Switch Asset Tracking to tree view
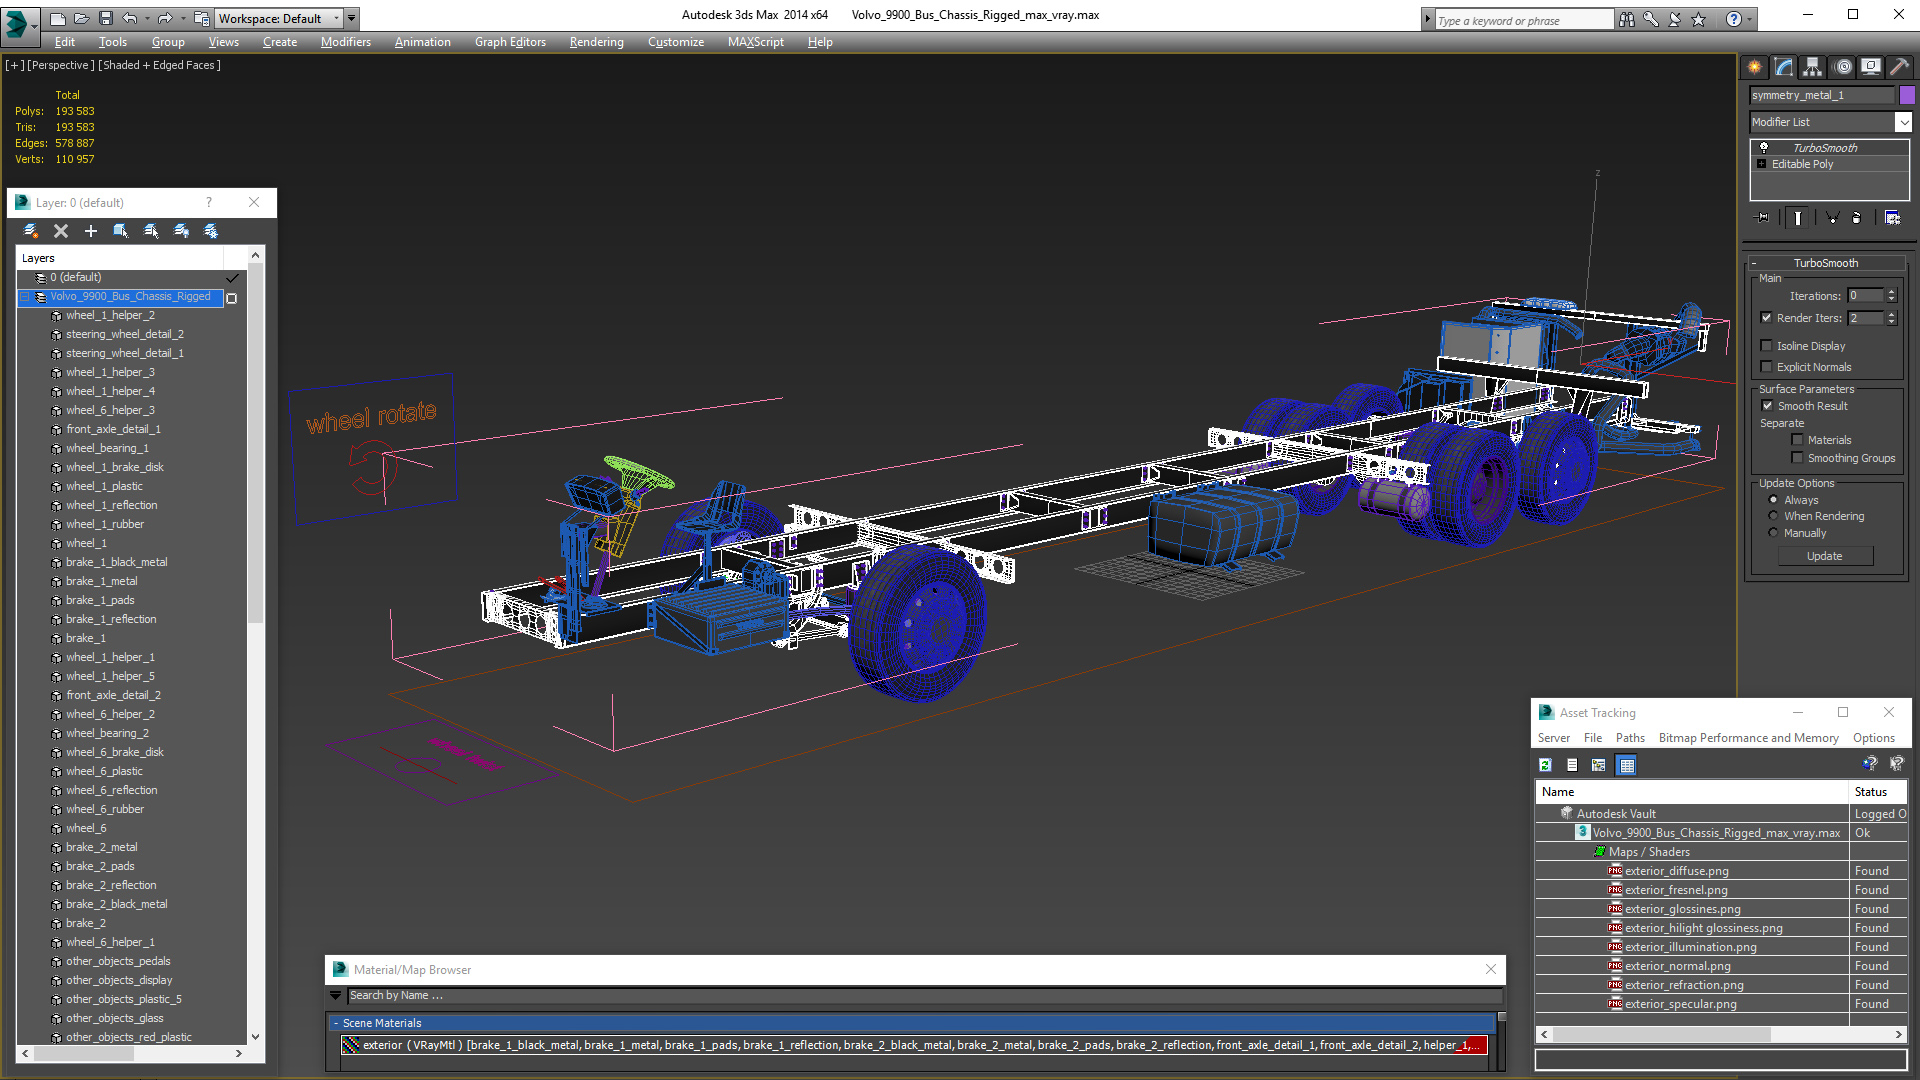1920x1080 pixels. coord(1599,765)
